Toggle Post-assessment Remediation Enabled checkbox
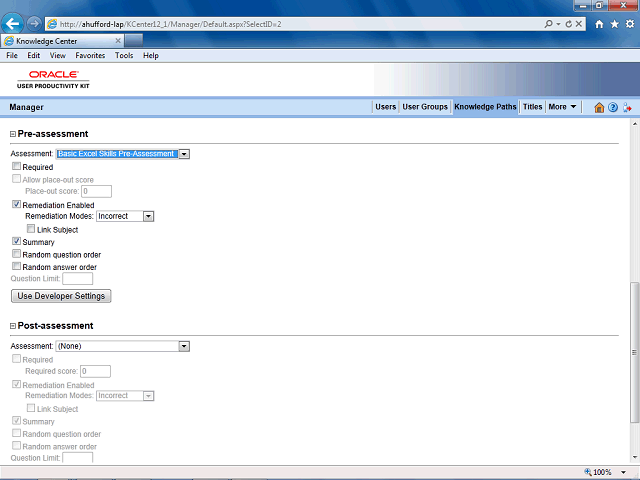 tap(16, 384)
